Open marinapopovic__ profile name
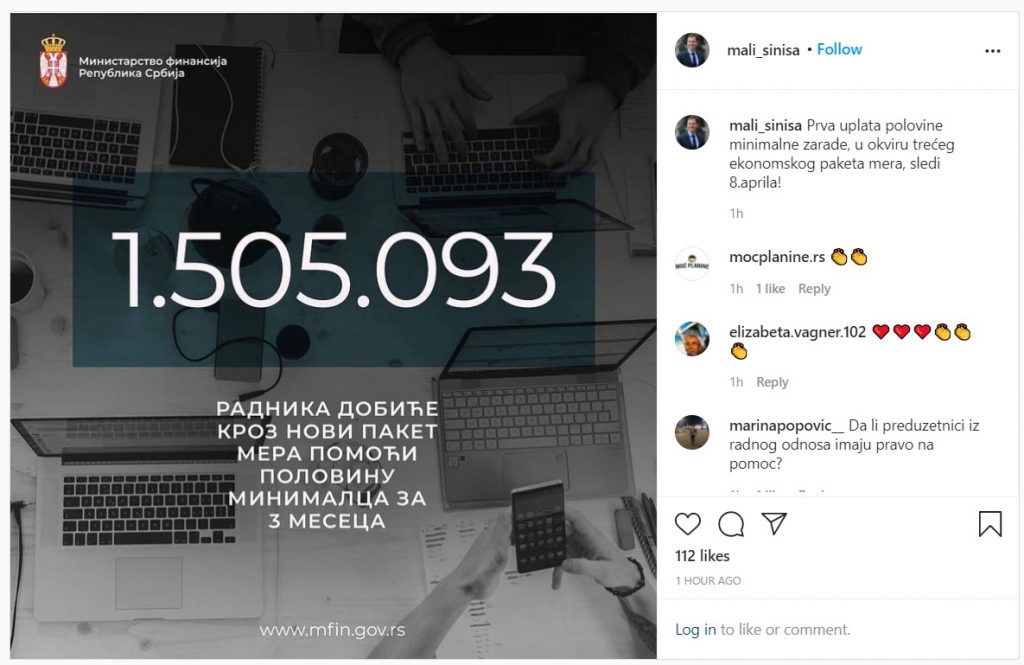The height and width of the screenshot is (665, 1024). (x=786, y=426)
